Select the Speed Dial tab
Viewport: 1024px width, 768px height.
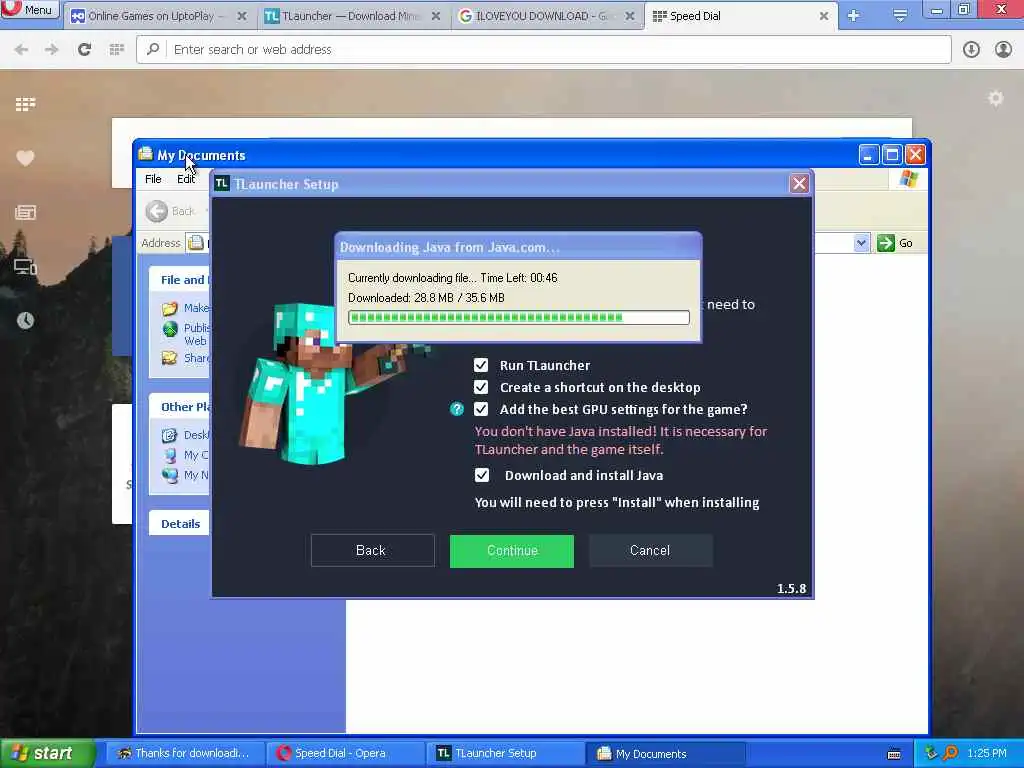tap(741, 16)
